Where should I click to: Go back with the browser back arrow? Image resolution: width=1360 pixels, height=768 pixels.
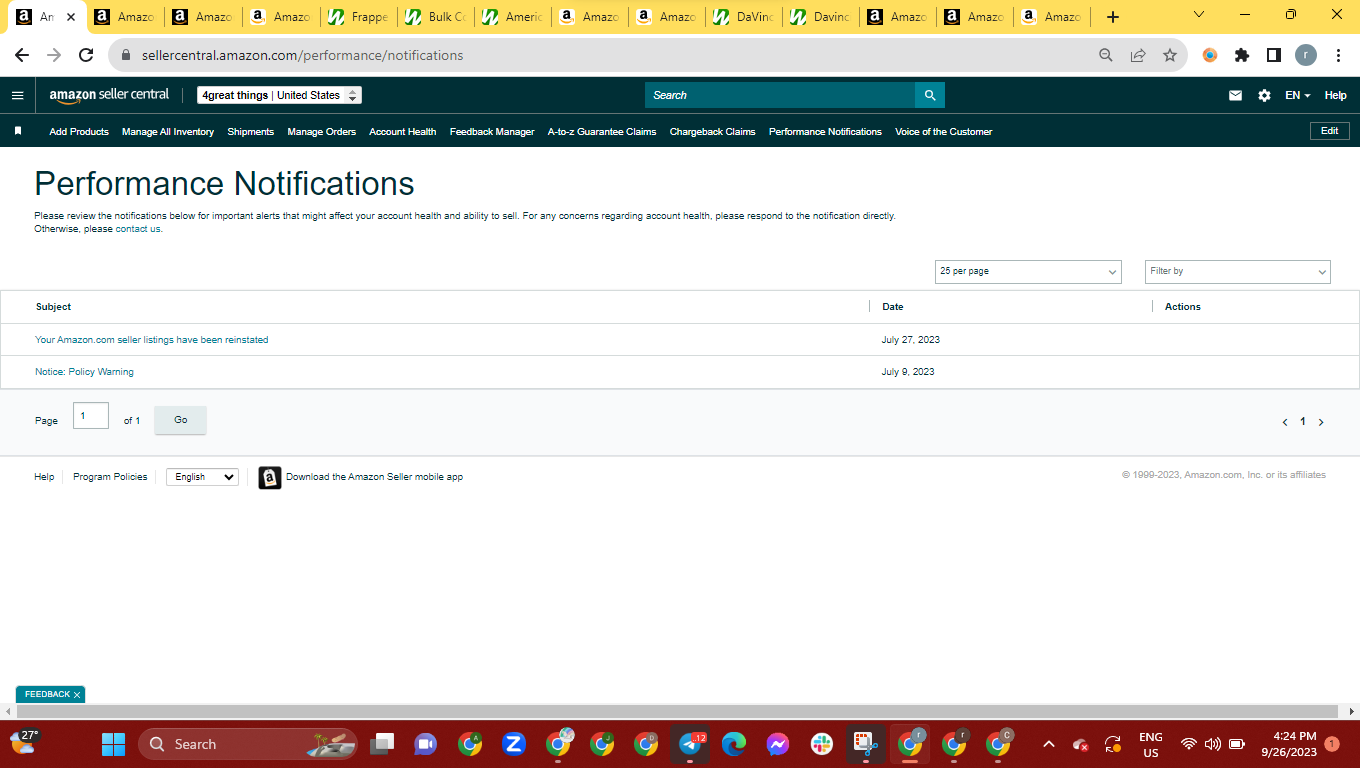[22, 55]
